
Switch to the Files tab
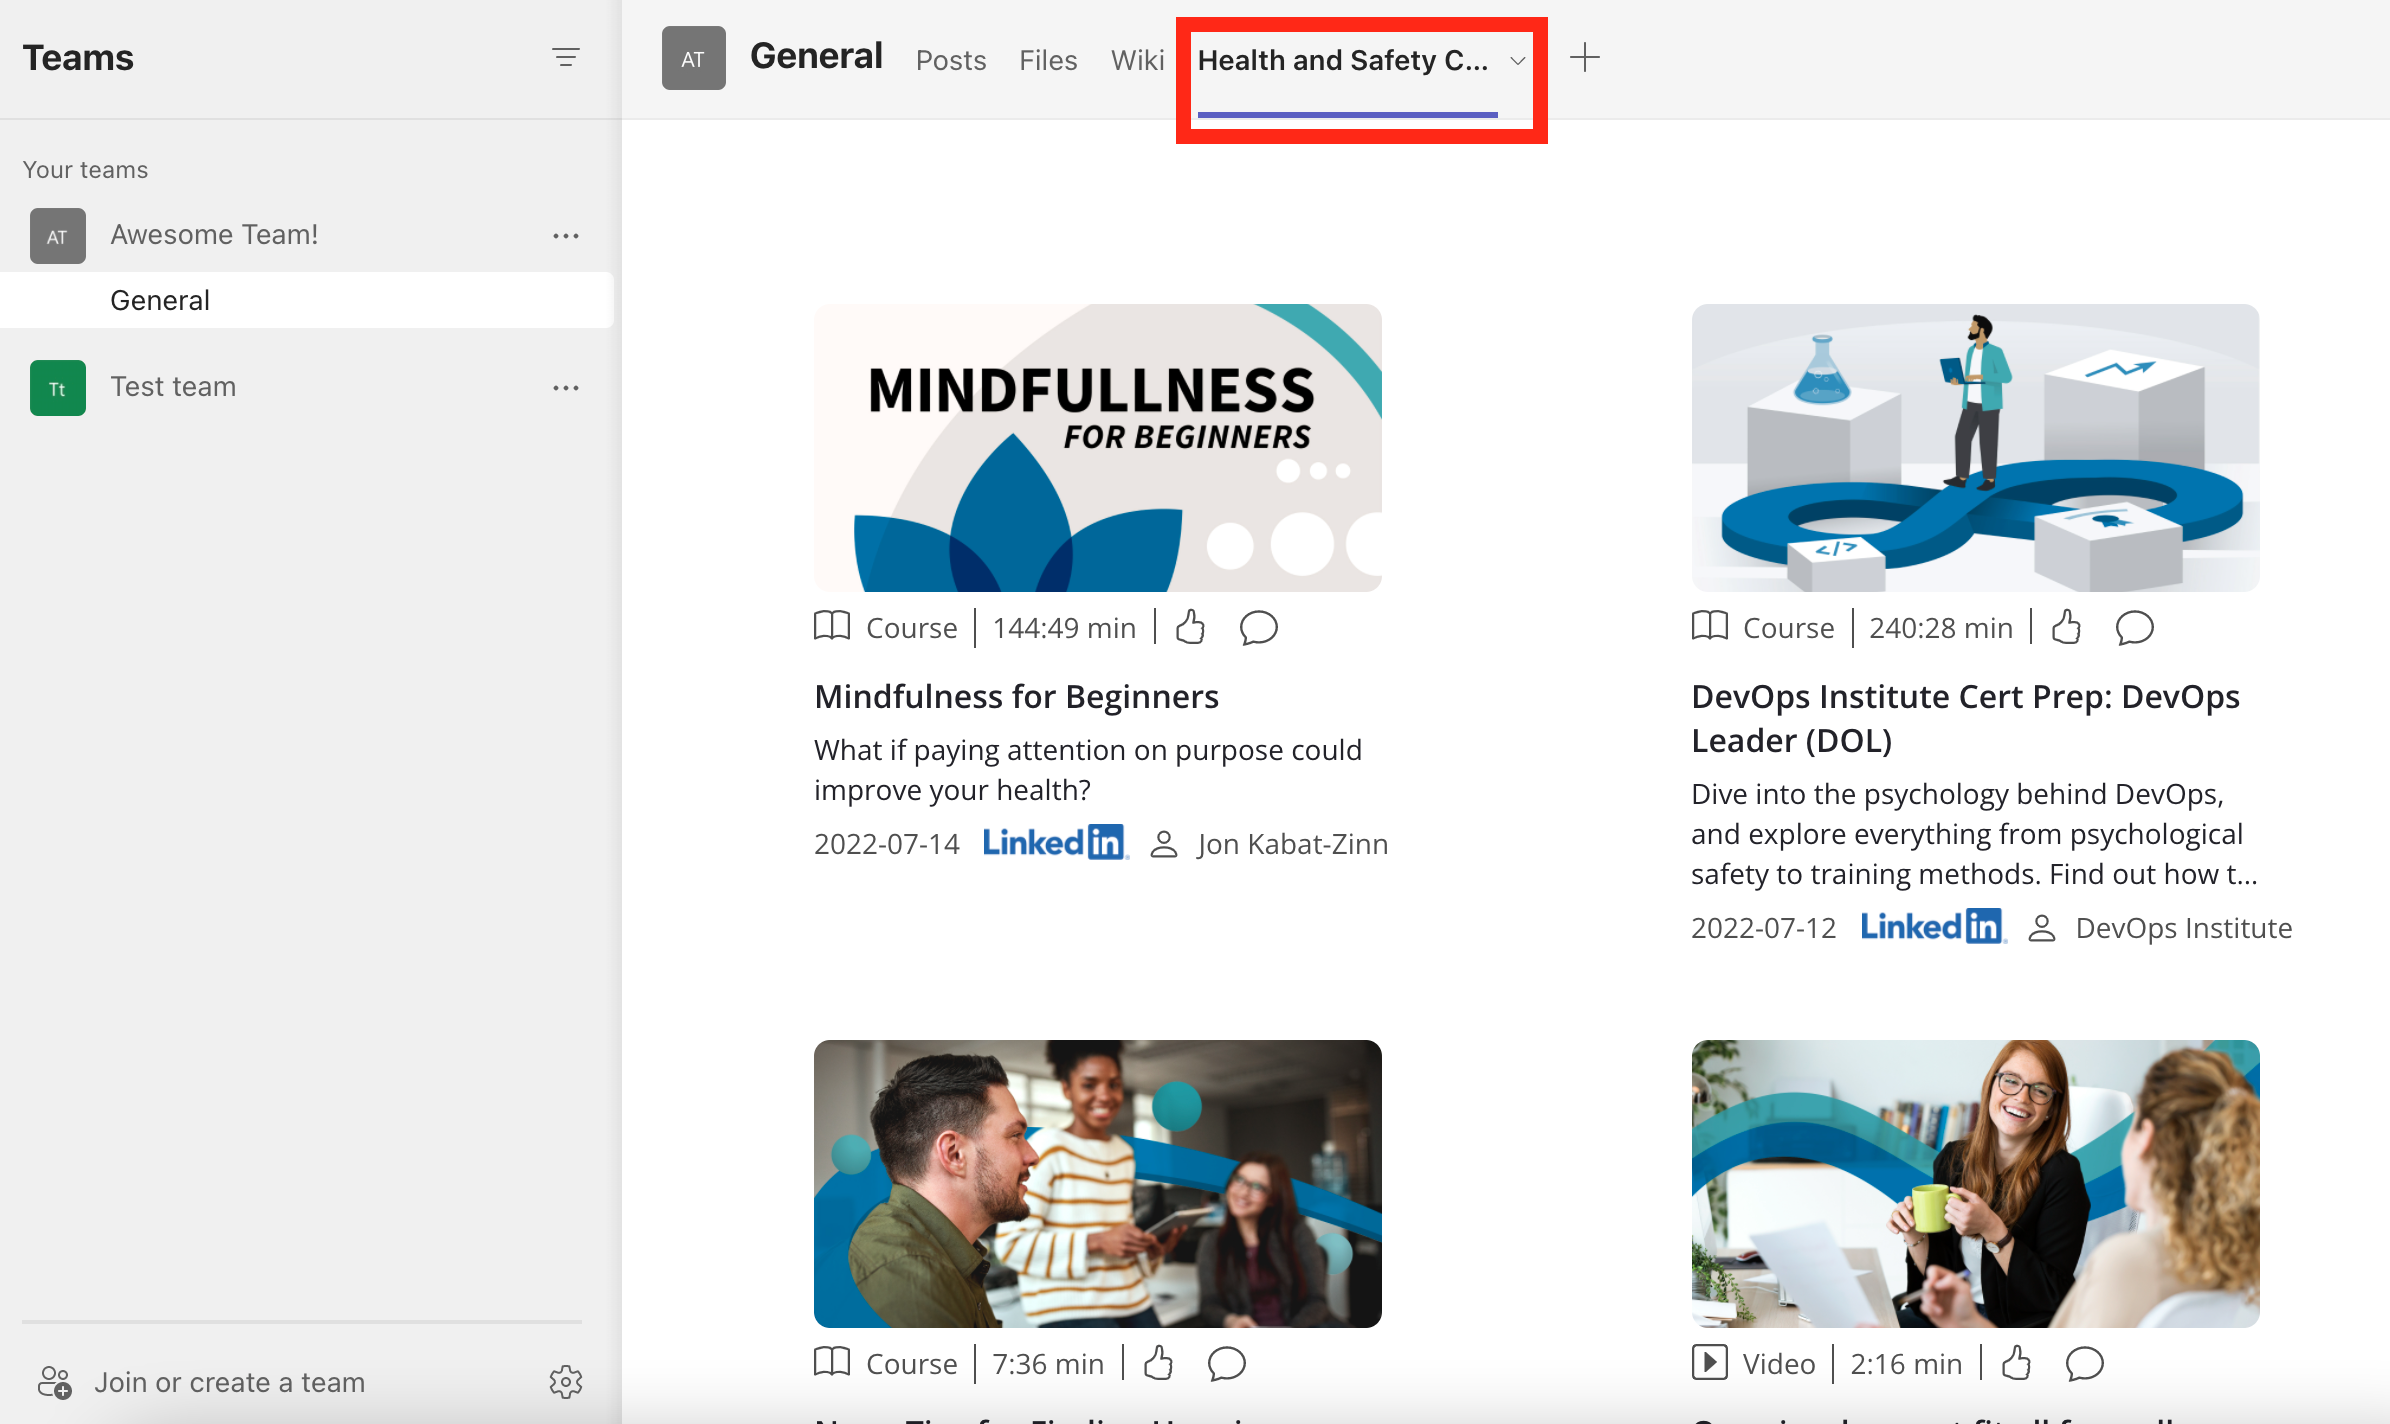1047,61
